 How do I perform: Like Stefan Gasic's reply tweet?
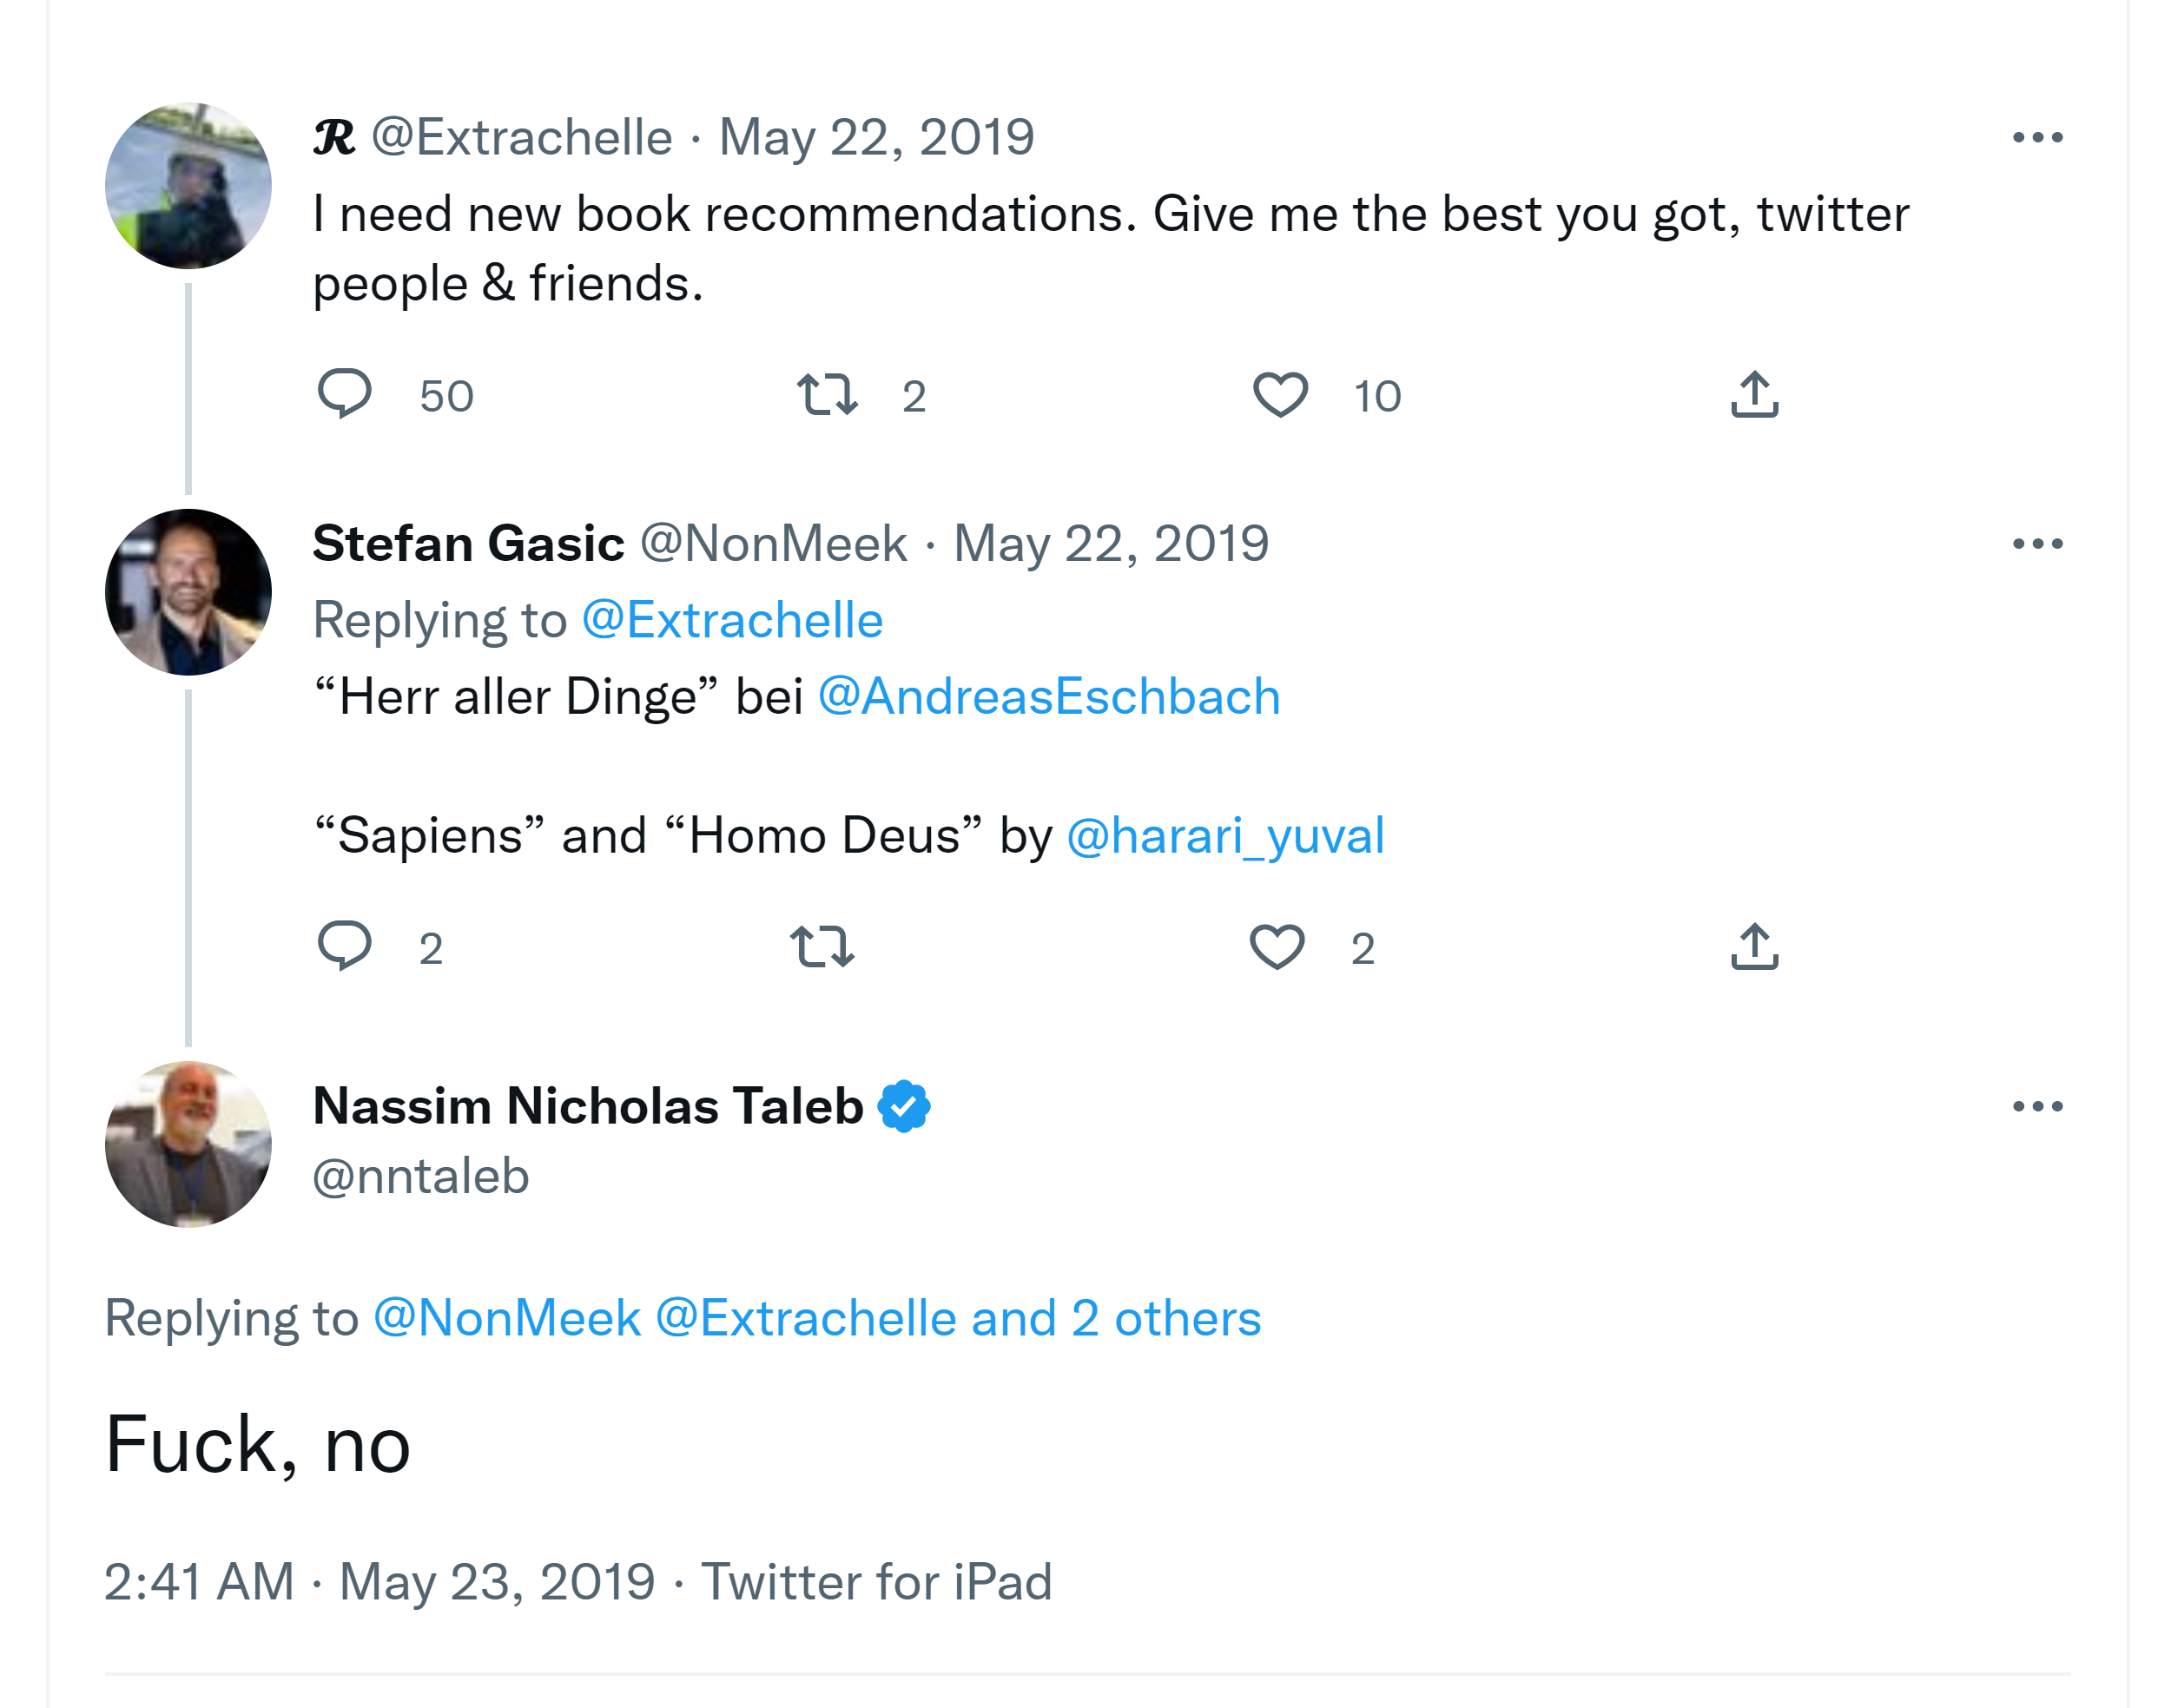click(x=1277, y=946)
